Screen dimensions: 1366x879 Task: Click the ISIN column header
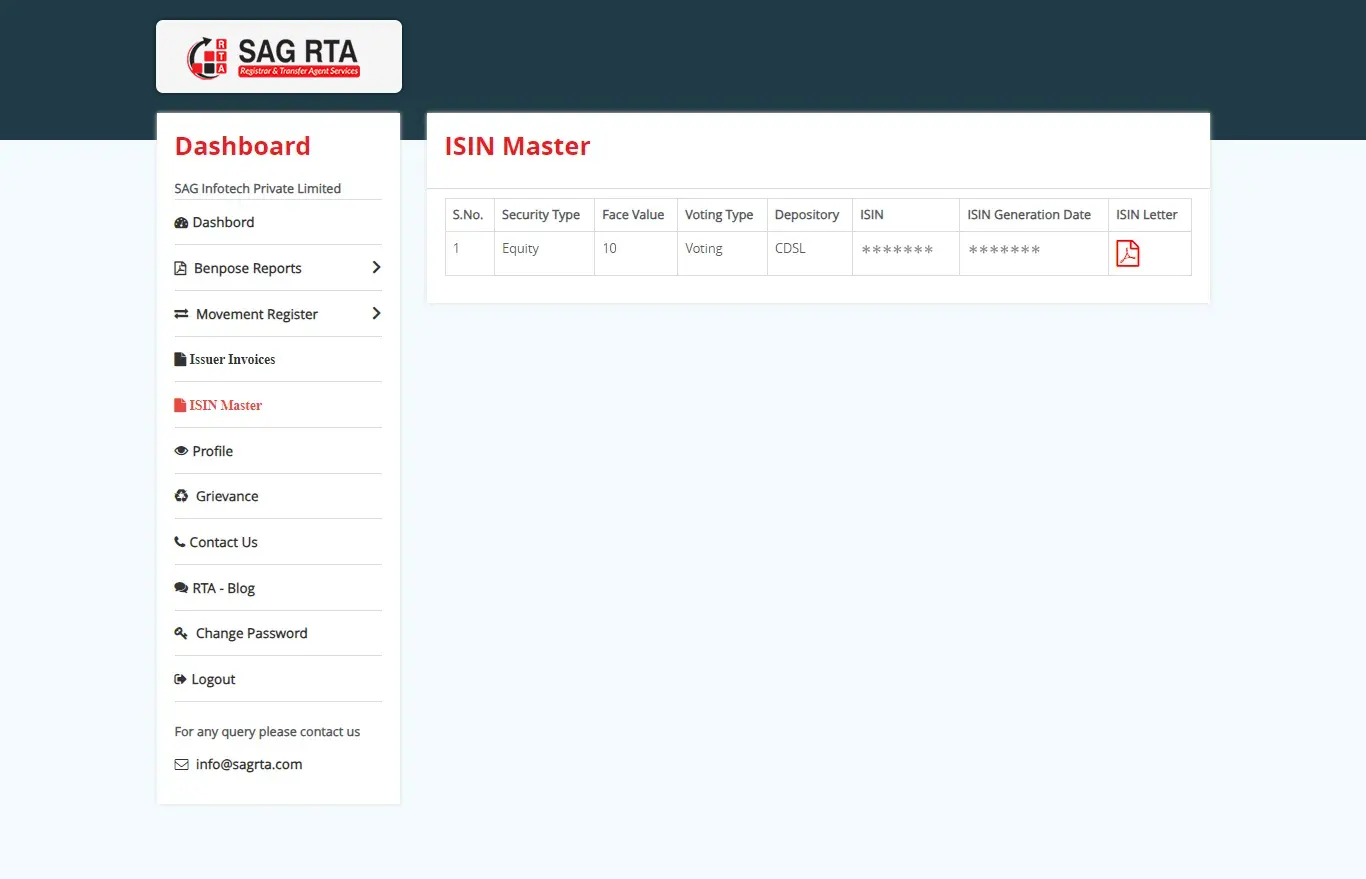click(x=872, y=215)
